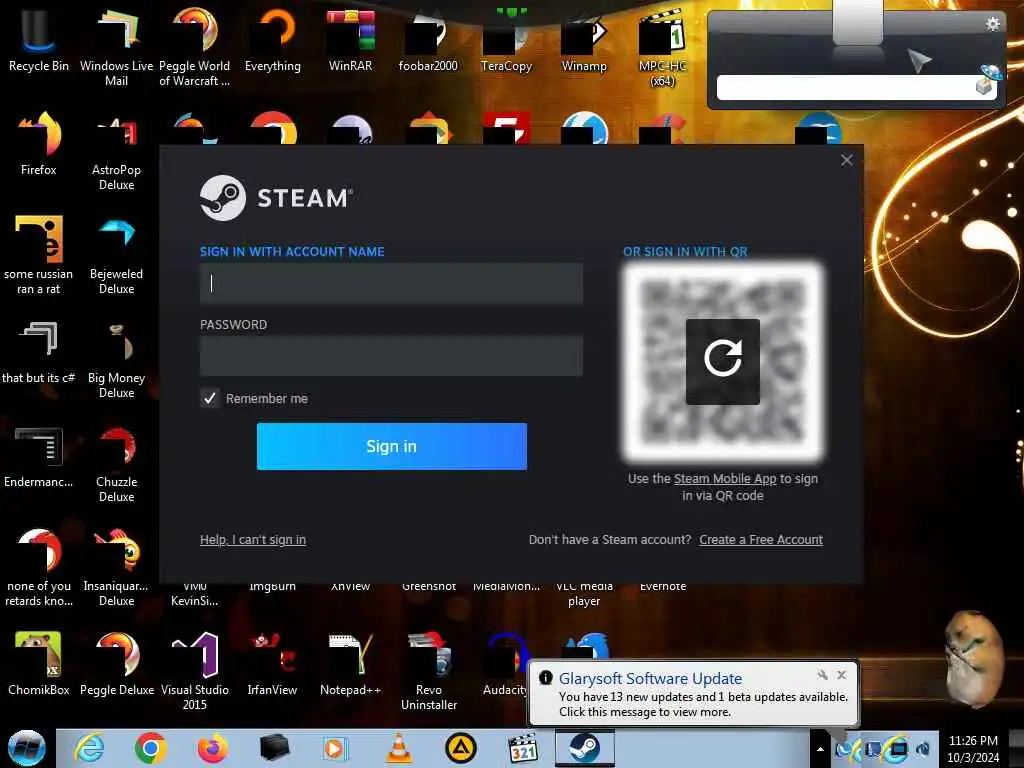1024x768 pixels.
Task: Focus the Steam password field
Action: coord(391,356)
